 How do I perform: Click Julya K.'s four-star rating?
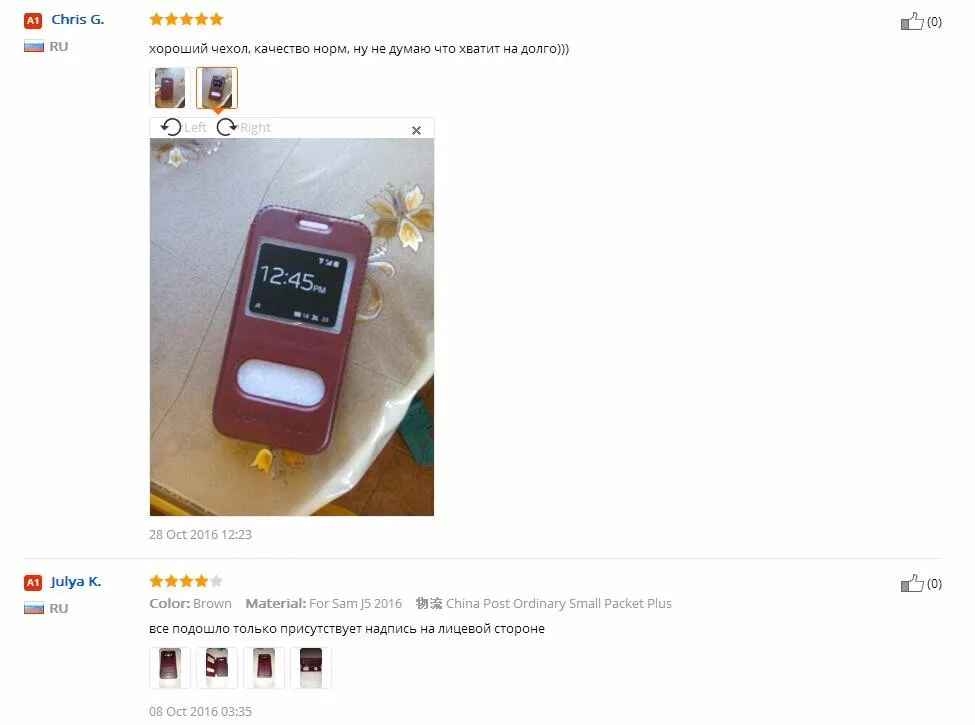tap(186, 581)
